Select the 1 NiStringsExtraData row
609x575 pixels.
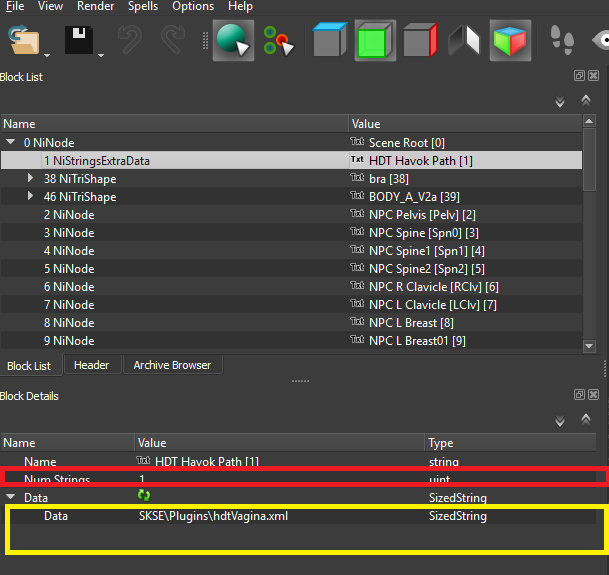point(291,160)
